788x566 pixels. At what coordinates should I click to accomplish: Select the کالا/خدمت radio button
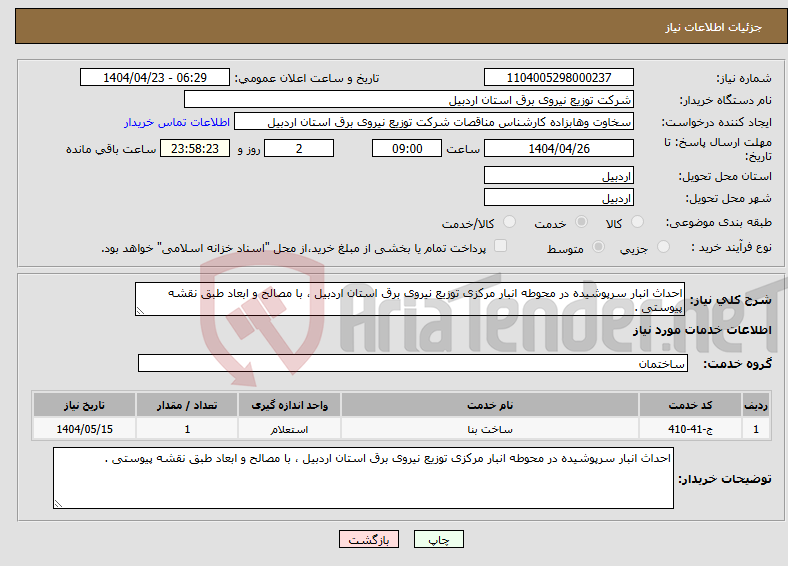[x=510, y=222]
